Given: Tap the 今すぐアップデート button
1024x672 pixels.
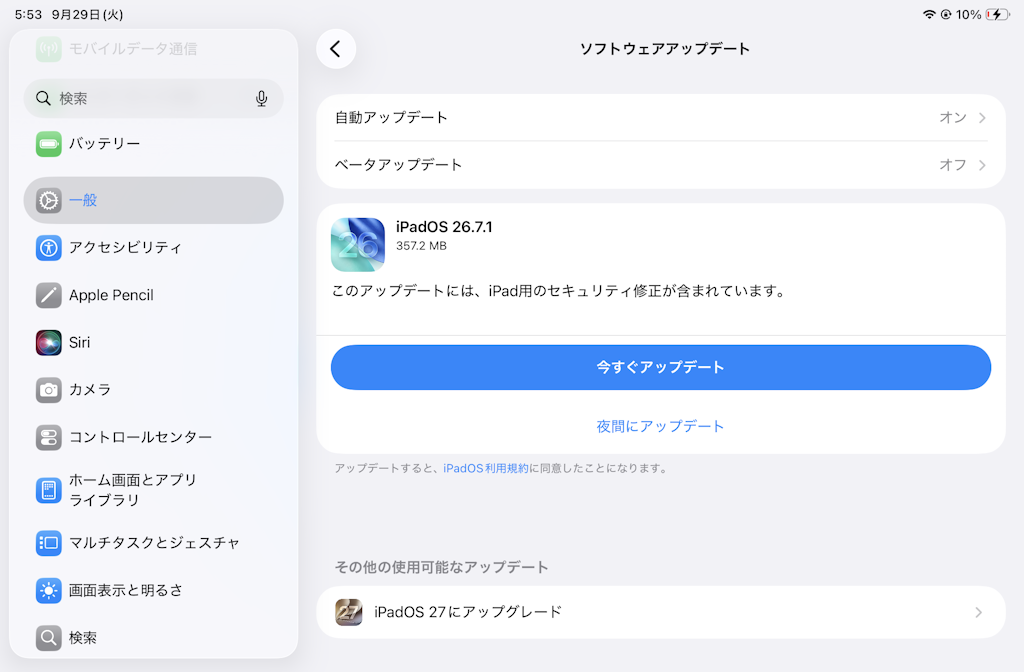Looking at the screenshot, I should pos(661,368).
